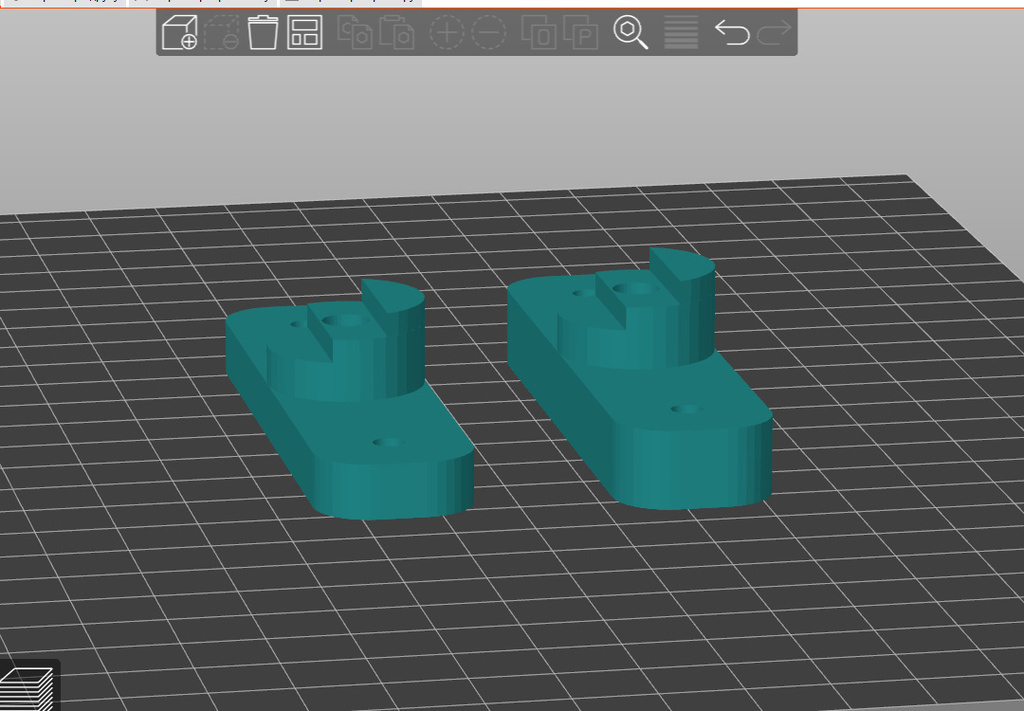Click the Delete all trash bin icon

pos(263,32)
